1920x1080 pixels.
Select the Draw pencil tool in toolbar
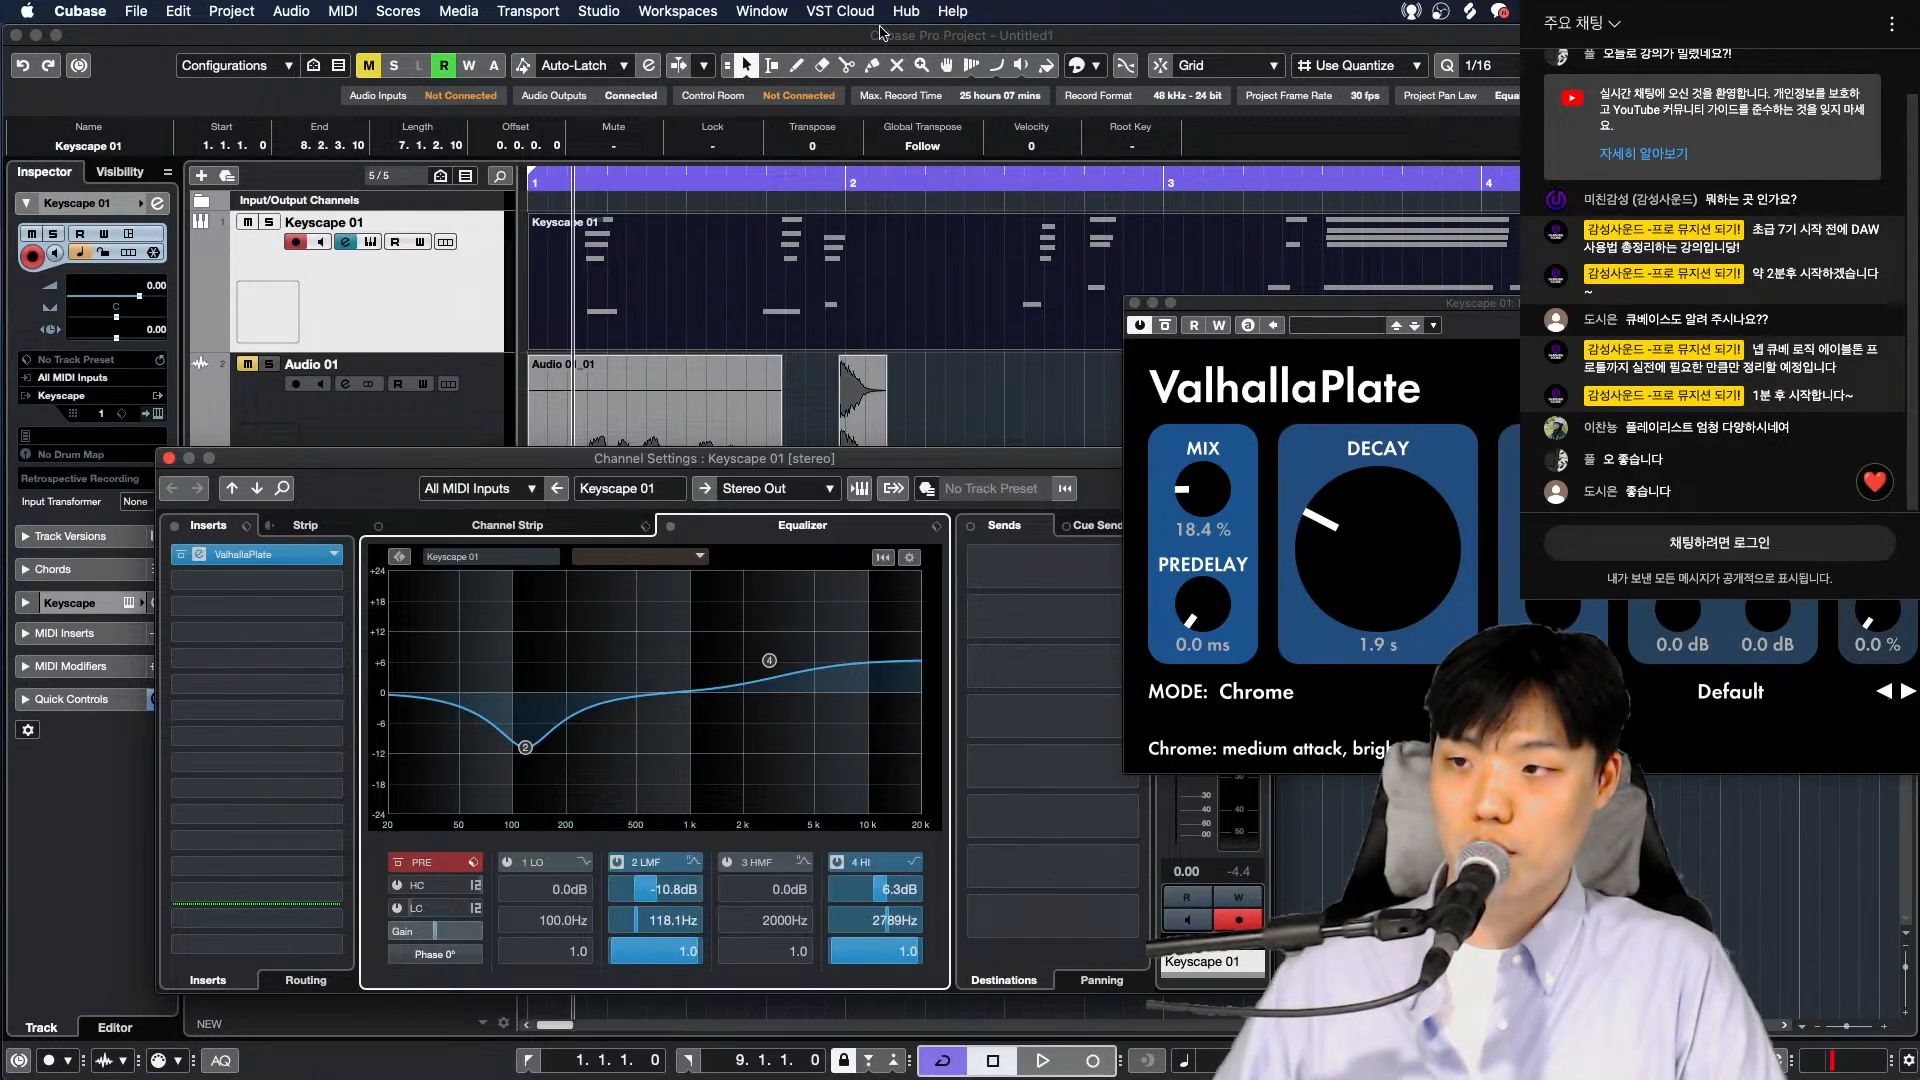tap(797, 65)
